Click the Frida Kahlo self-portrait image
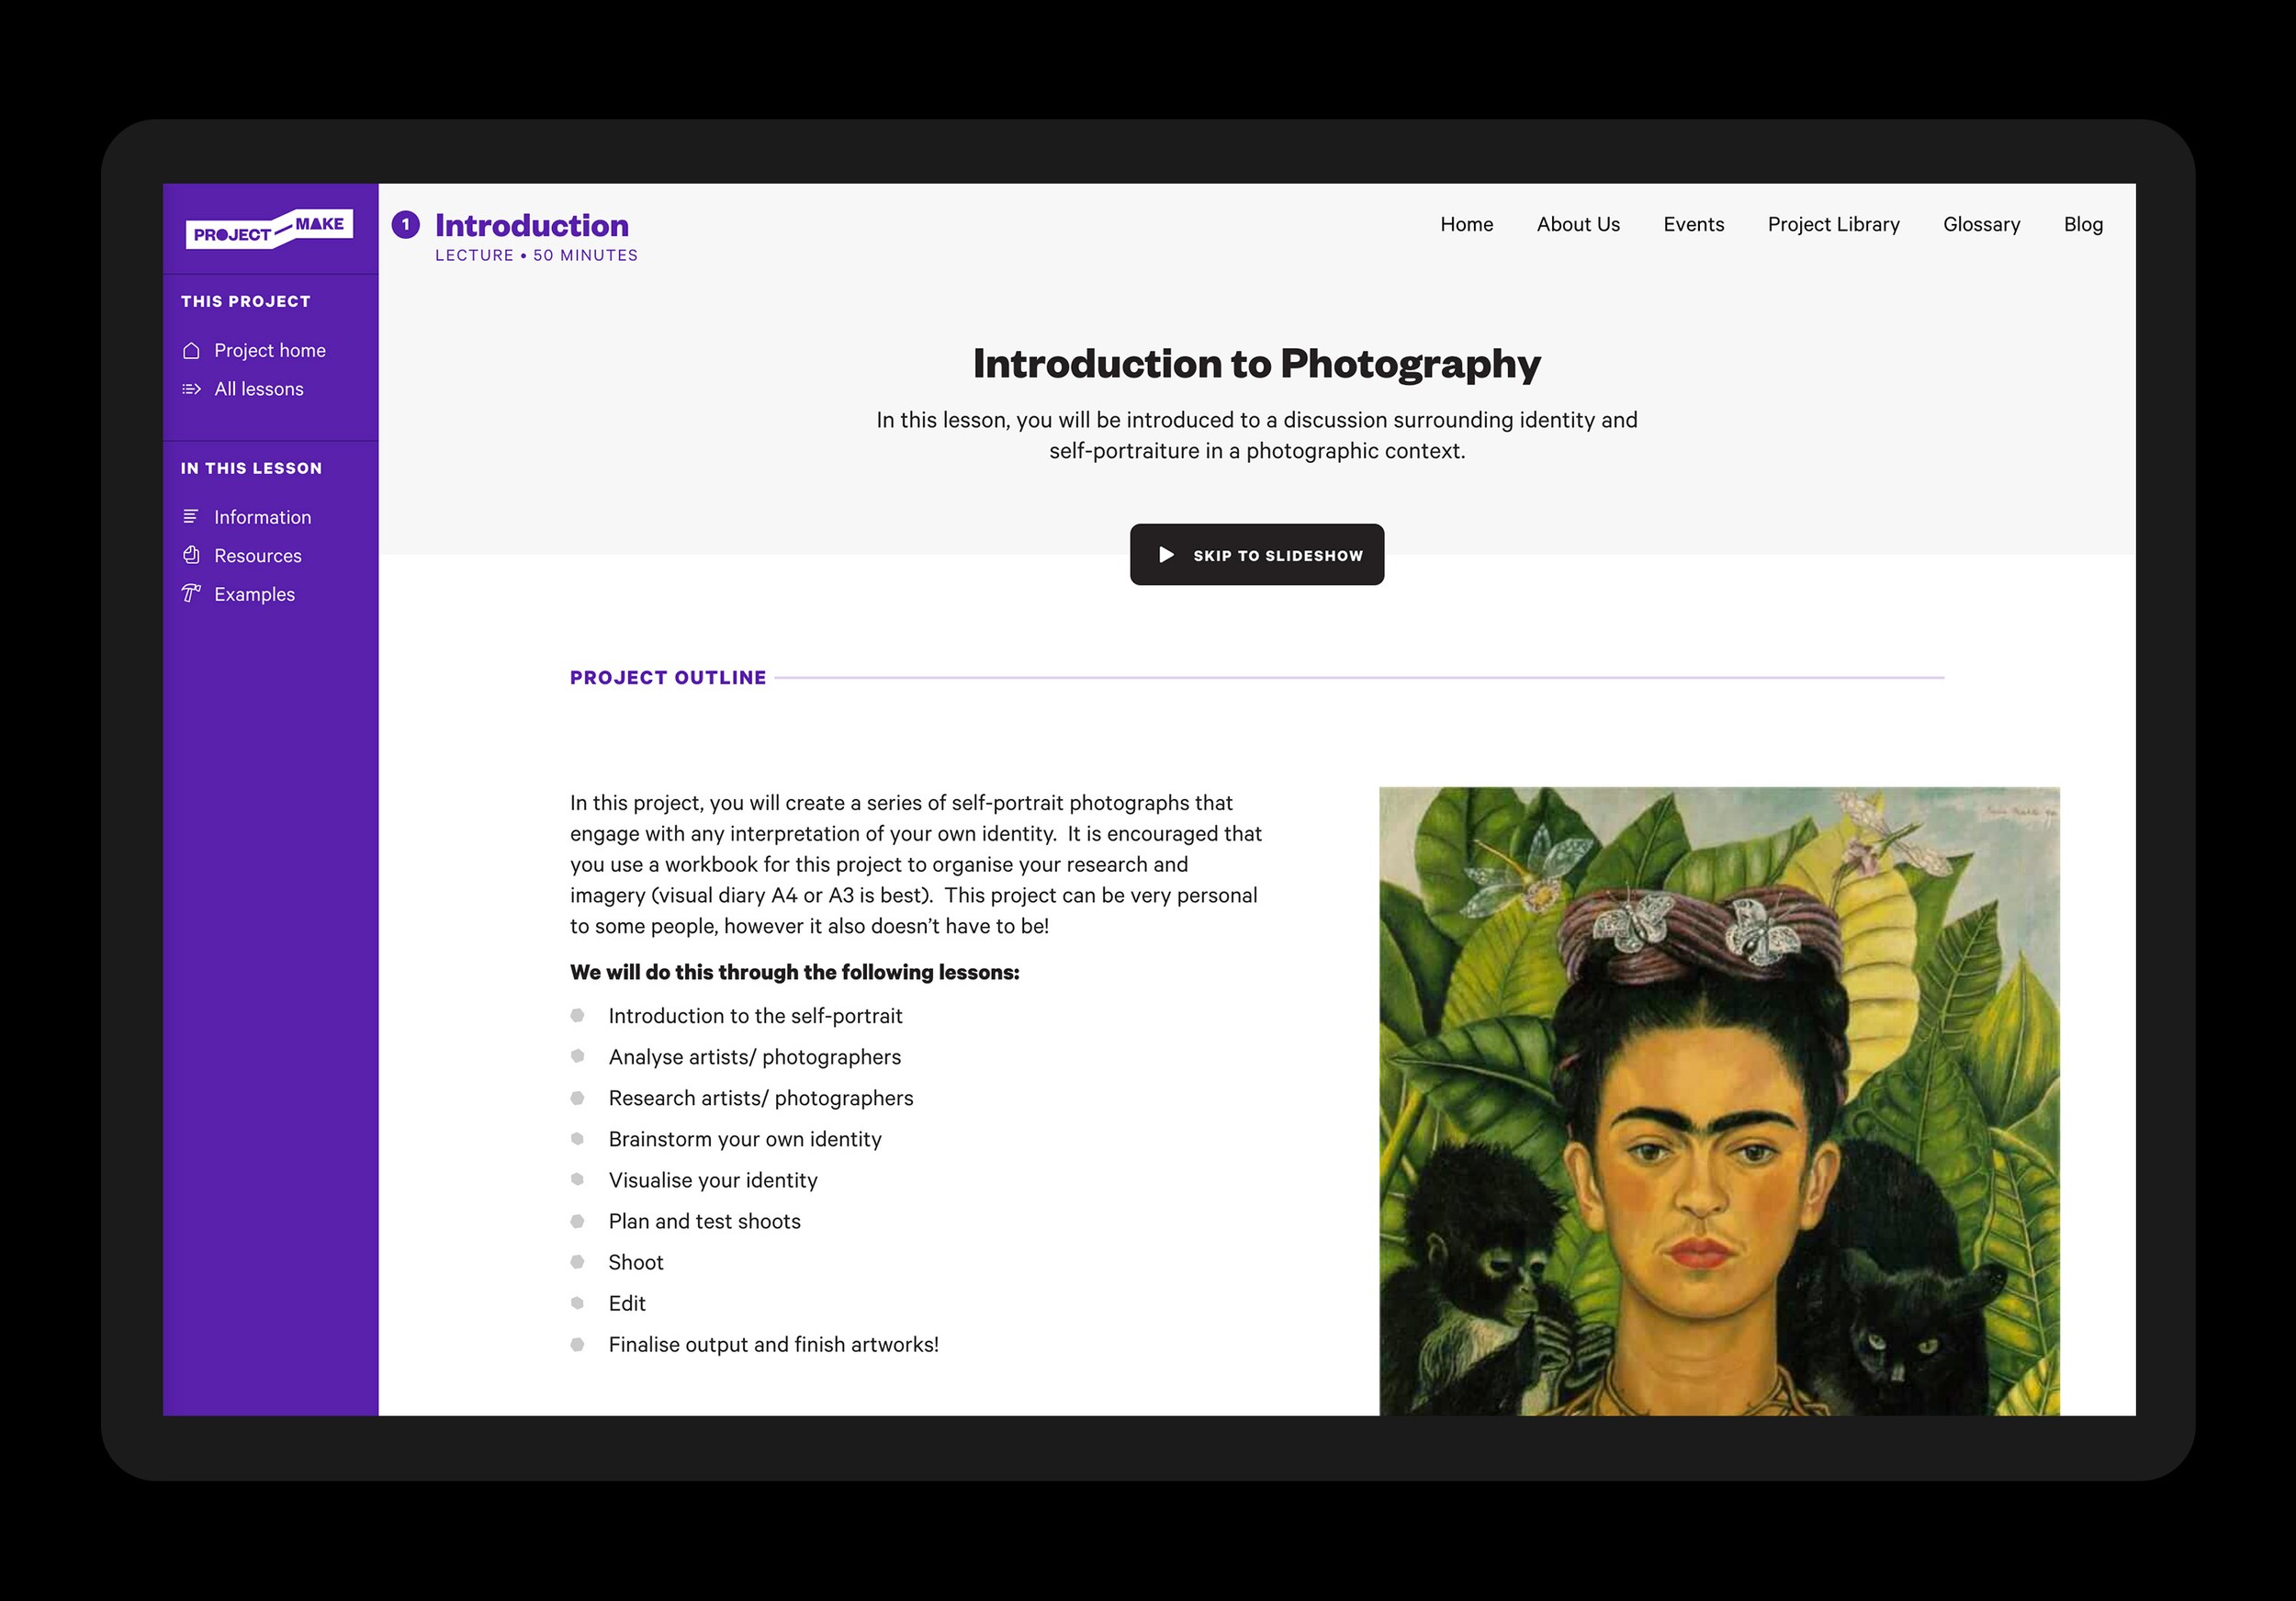This screenshot has height=1601, width=2296. pos(1718,1100)
